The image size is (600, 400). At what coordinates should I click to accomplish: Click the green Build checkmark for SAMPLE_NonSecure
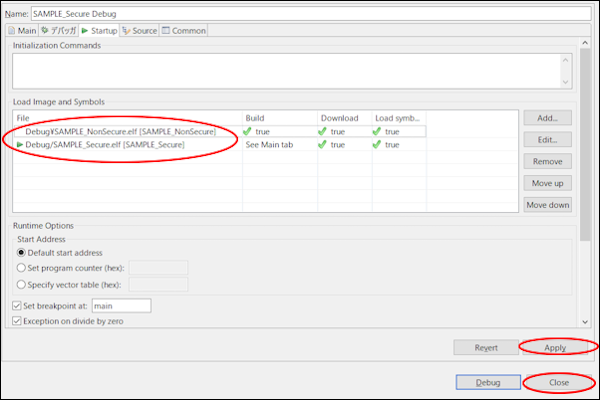pos(249,131)
